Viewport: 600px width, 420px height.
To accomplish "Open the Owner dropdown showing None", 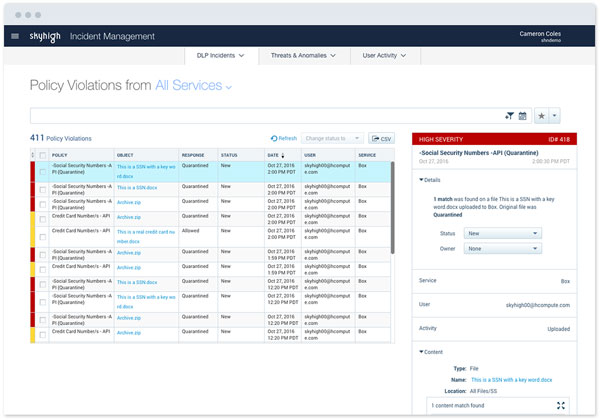I will (502, 248).
